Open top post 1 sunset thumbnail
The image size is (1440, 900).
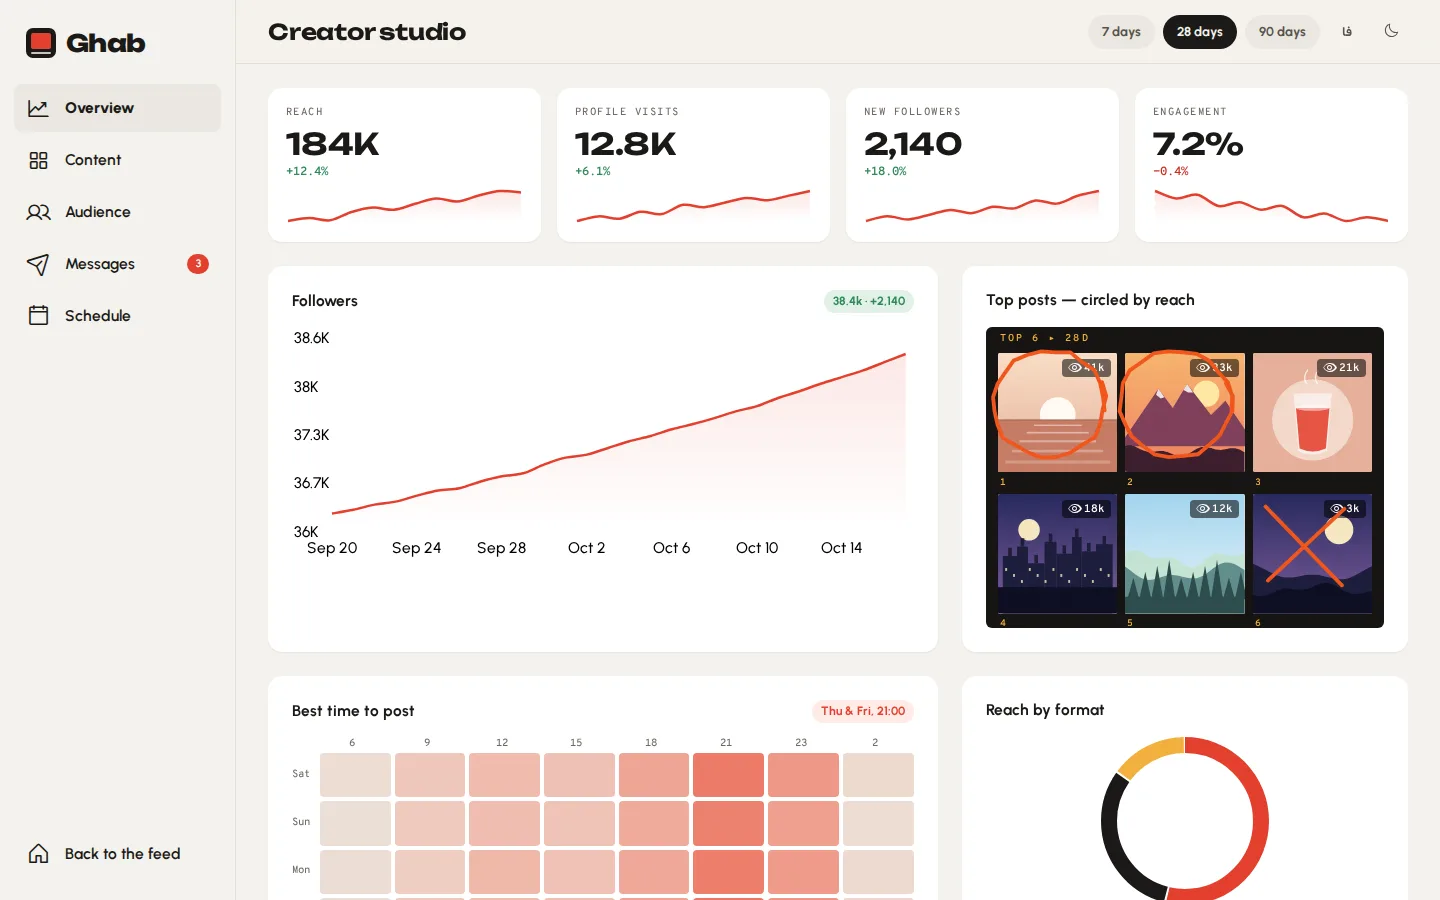(x=1057, y=412)
